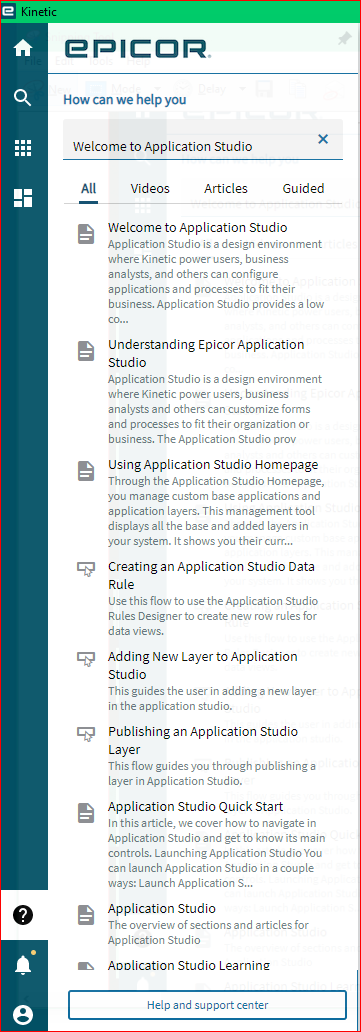Click Help and support center button
The image size is (361, 1032).
tap(208, 1005)
